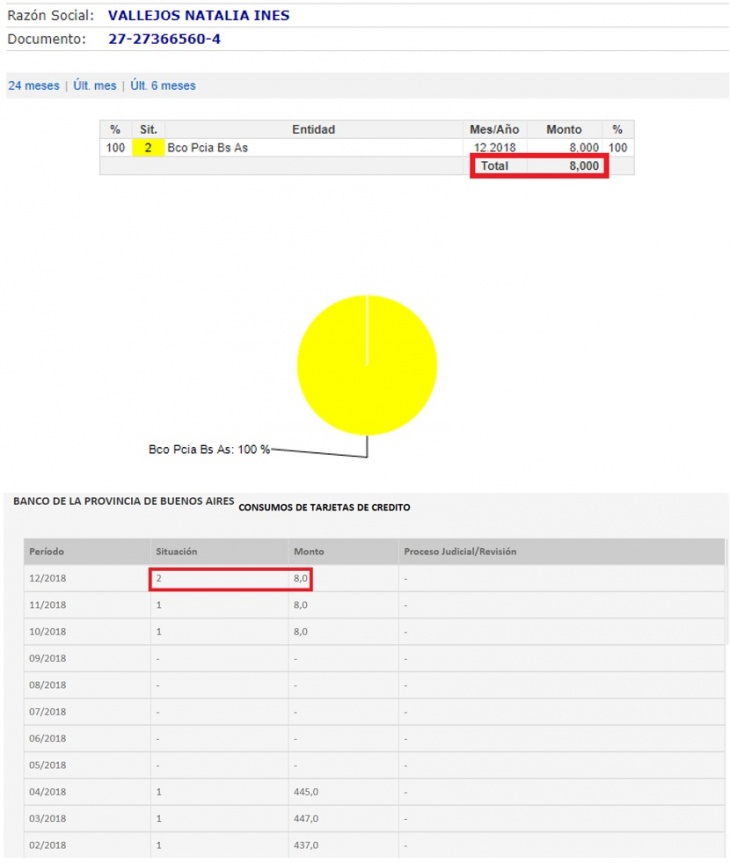Choose the Últ. 6 meses link
Image resolution: width=730 pixels, height=864 pixels.
tap(163, 86)
